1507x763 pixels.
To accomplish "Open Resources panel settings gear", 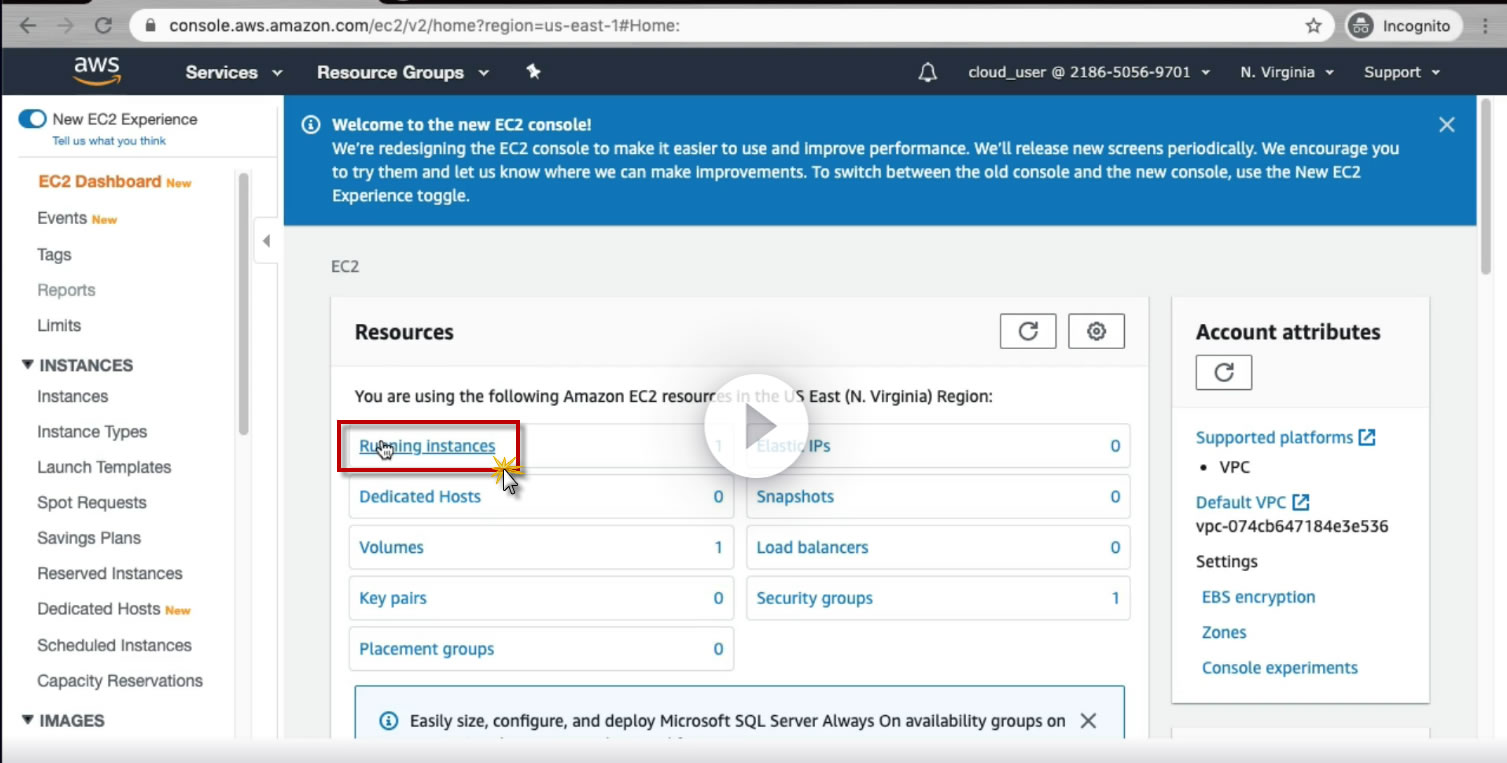I will coord(1096,331).
